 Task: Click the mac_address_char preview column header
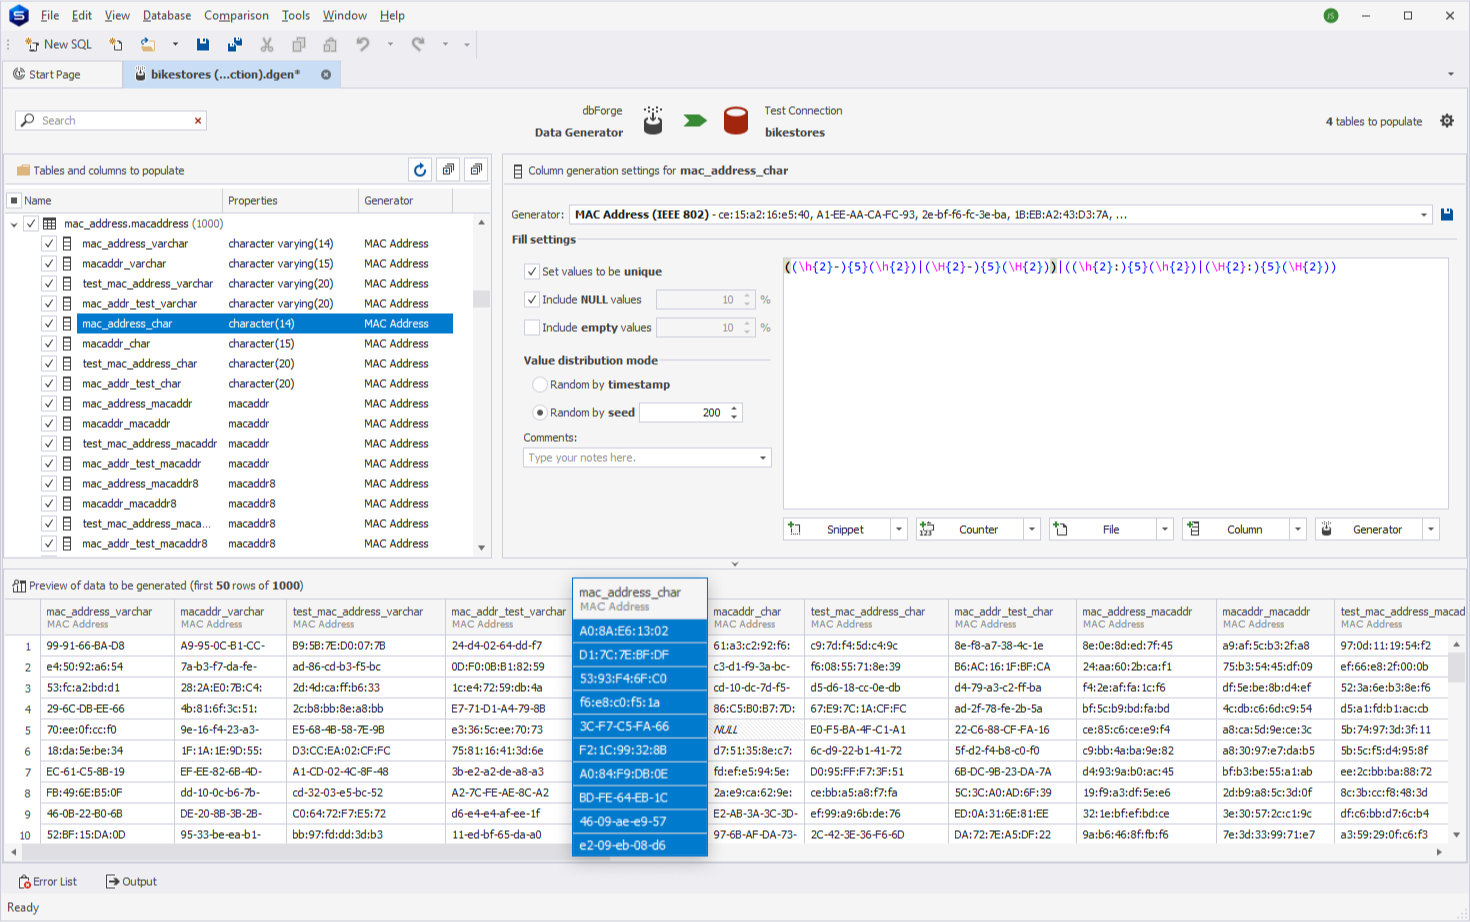[640, 599]
